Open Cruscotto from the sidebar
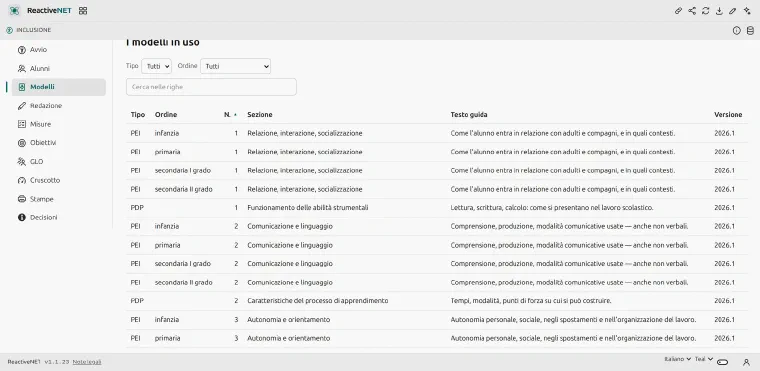Viewport: 760px width, 371px height. [45, 180]
